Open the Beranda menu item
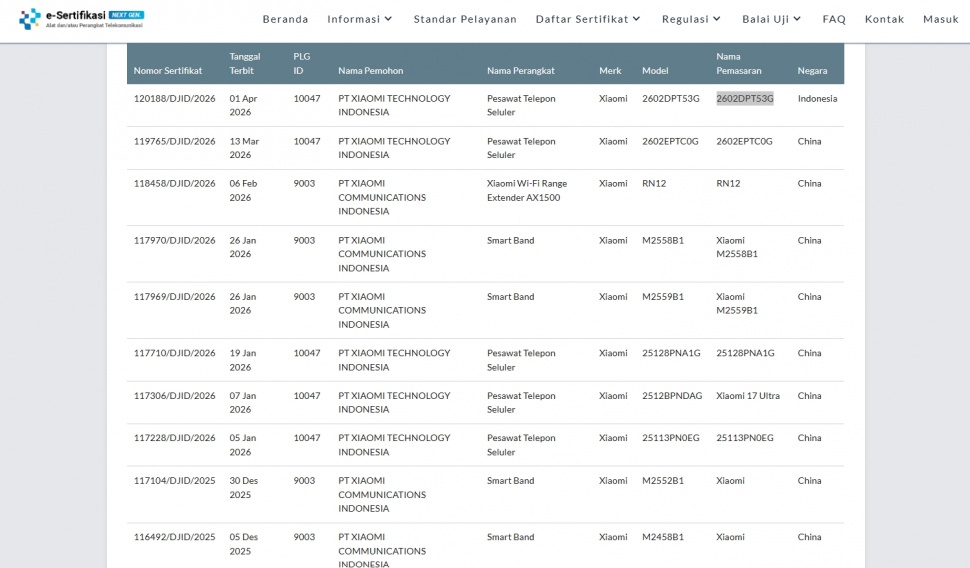This screenshot has height=568, width=970. [285, 19]
